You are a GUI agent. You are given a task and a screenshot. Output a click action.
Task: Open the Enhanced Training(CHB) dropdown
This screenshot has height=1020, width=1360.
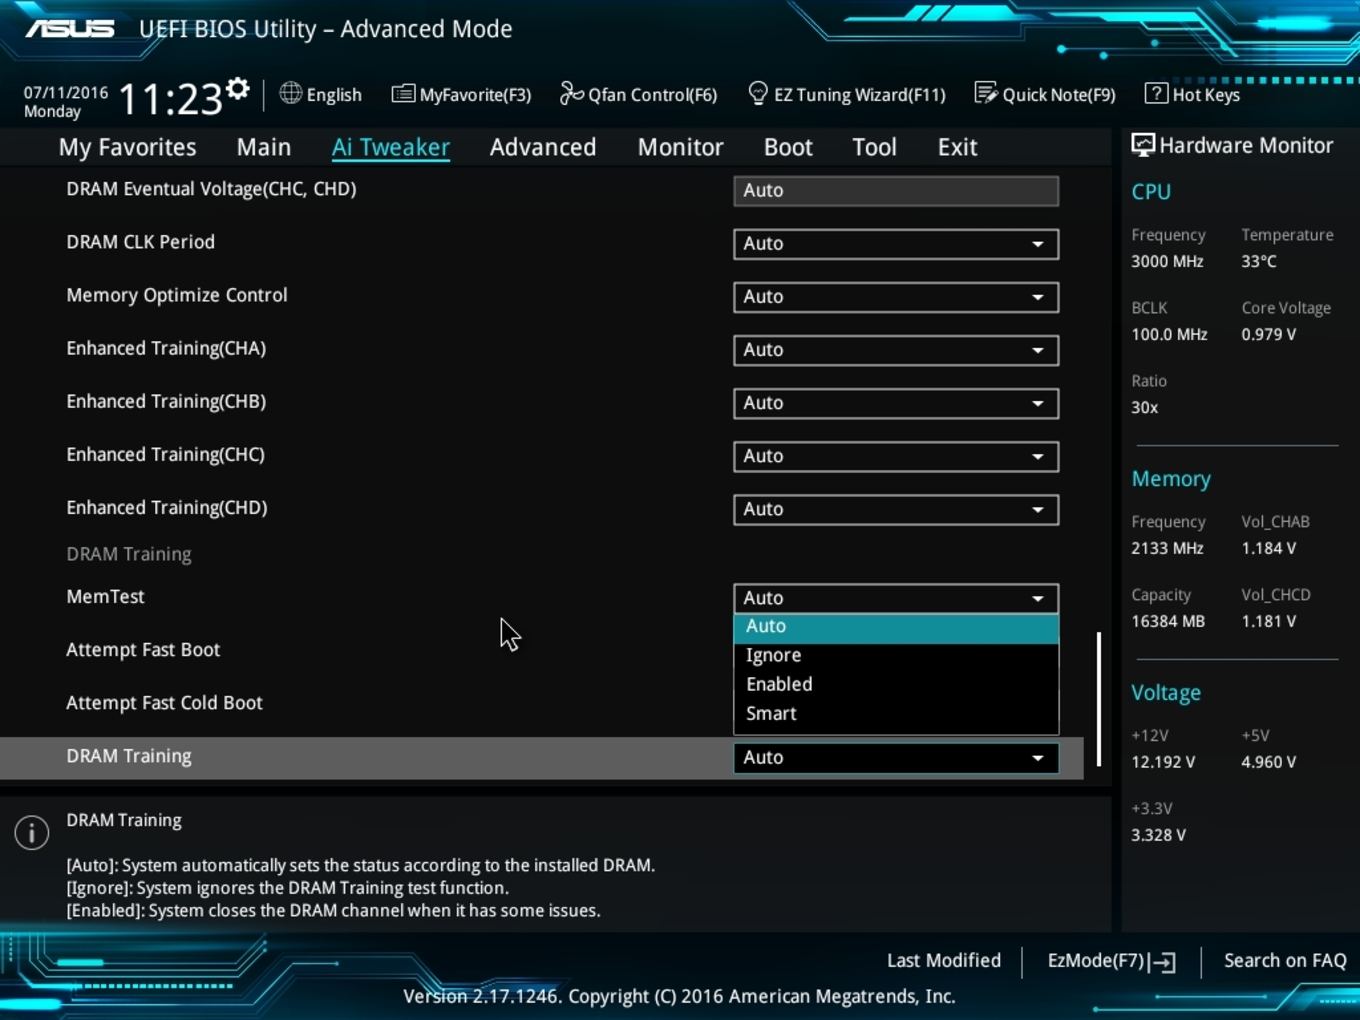tap(896, 402)
